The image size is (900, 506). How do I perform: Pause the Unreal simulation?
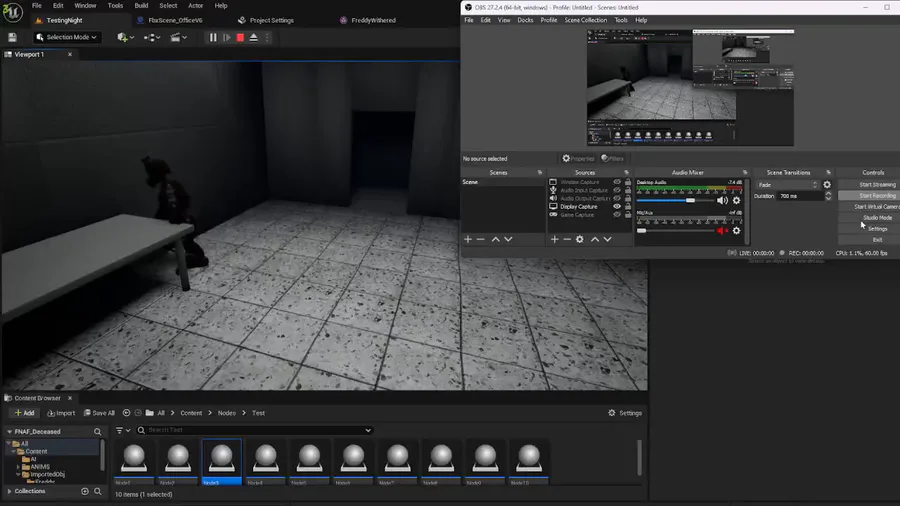pyautogui.click(x=213, y=37)
